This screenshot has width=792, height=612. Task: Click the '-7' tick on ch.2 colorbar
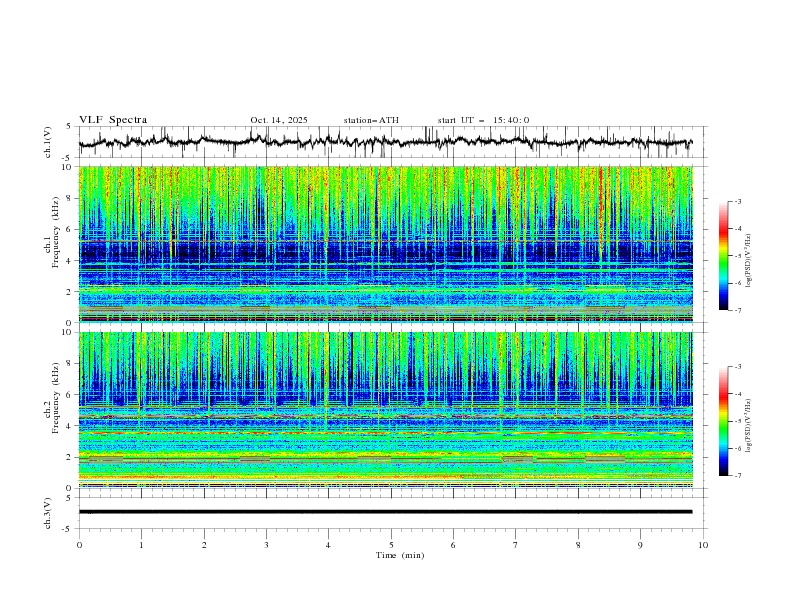tap(737, 476)
